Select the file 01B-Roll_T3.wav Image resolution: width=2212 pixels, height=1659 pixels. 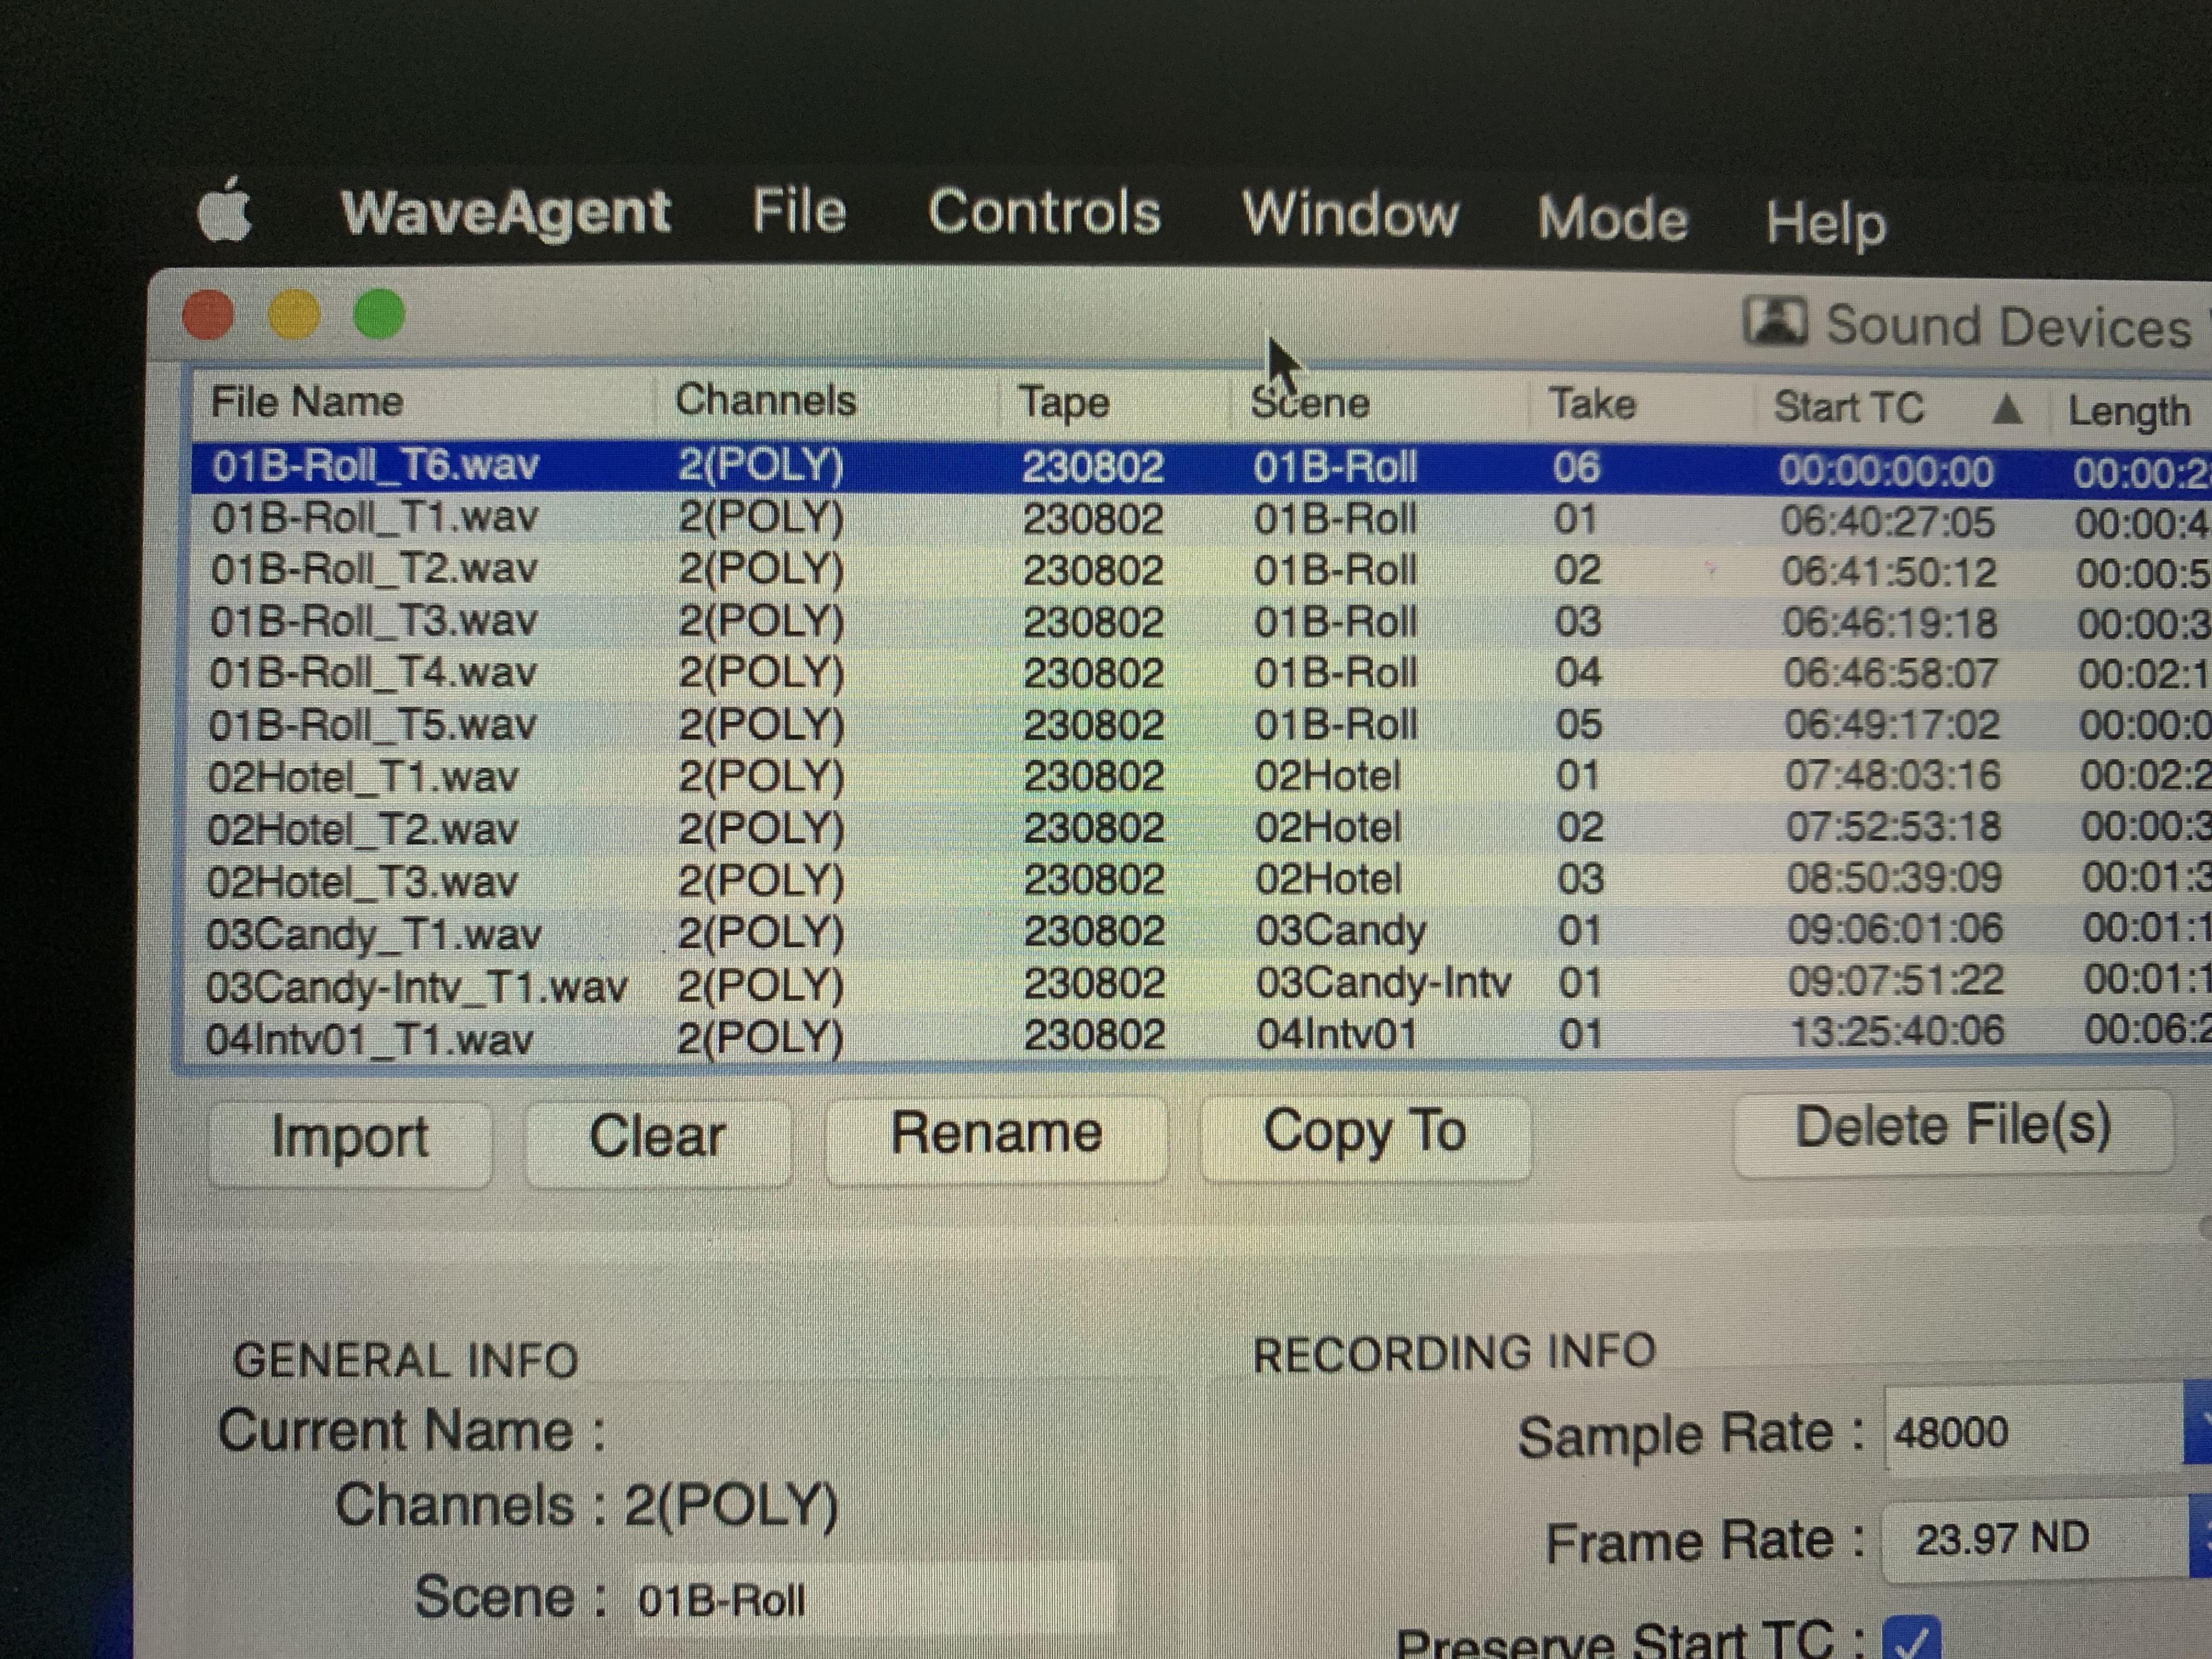(x=374, y=621)
